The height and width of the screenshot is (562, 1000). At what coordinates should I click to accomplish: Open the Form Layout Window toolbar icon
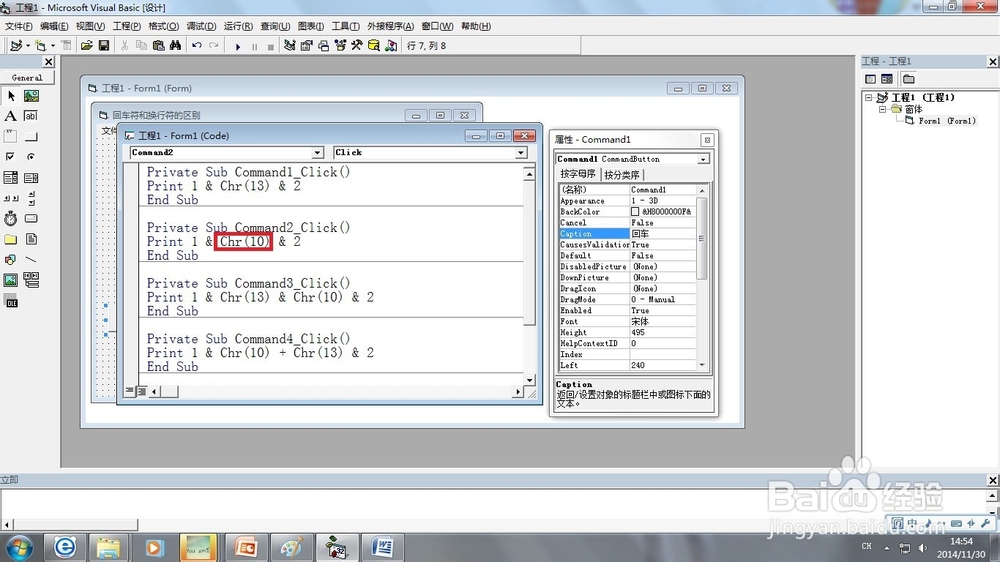click(x=323, y=46)
